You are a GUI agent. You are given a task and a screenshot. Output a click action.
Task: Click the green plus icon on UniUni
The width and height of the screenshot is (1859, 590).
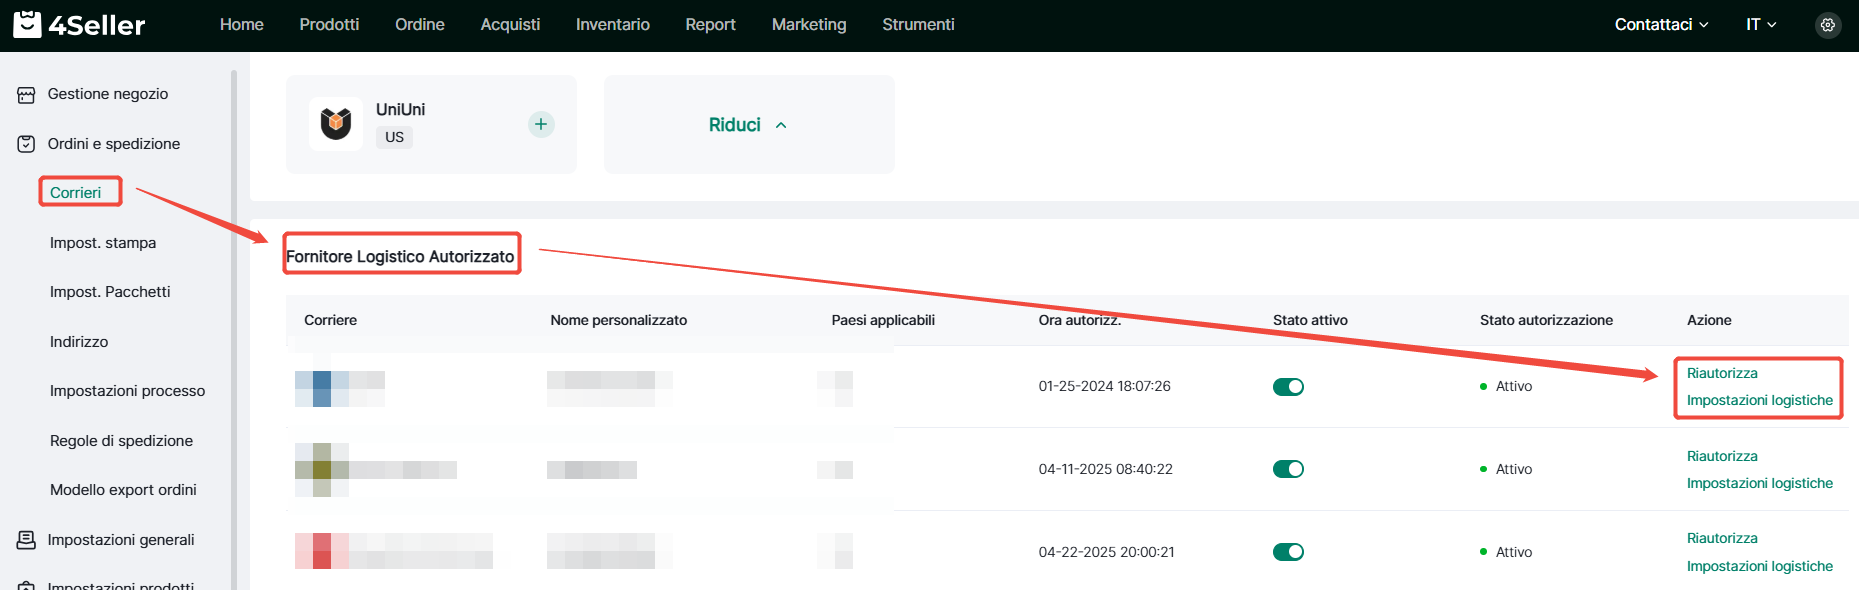(541, 124)
